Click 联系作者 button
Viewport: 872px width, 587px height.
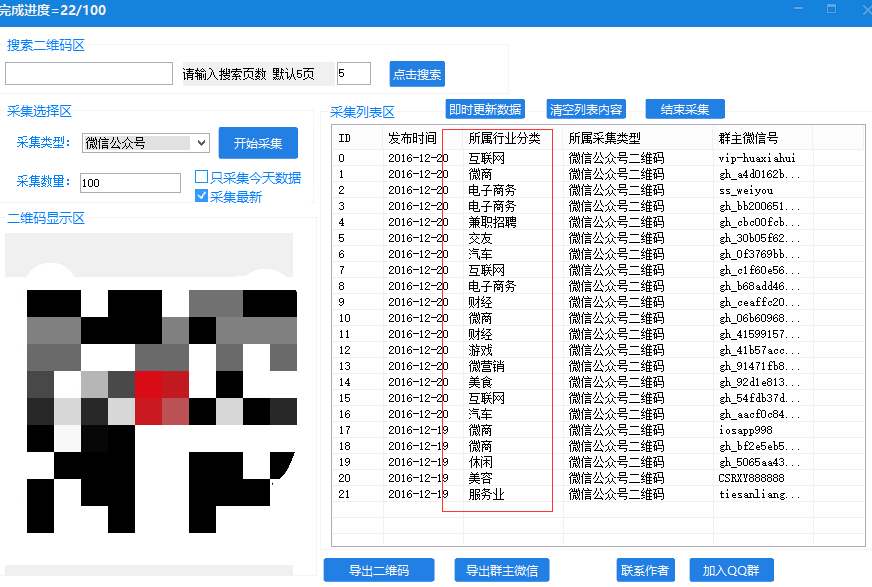coord(645,570)
